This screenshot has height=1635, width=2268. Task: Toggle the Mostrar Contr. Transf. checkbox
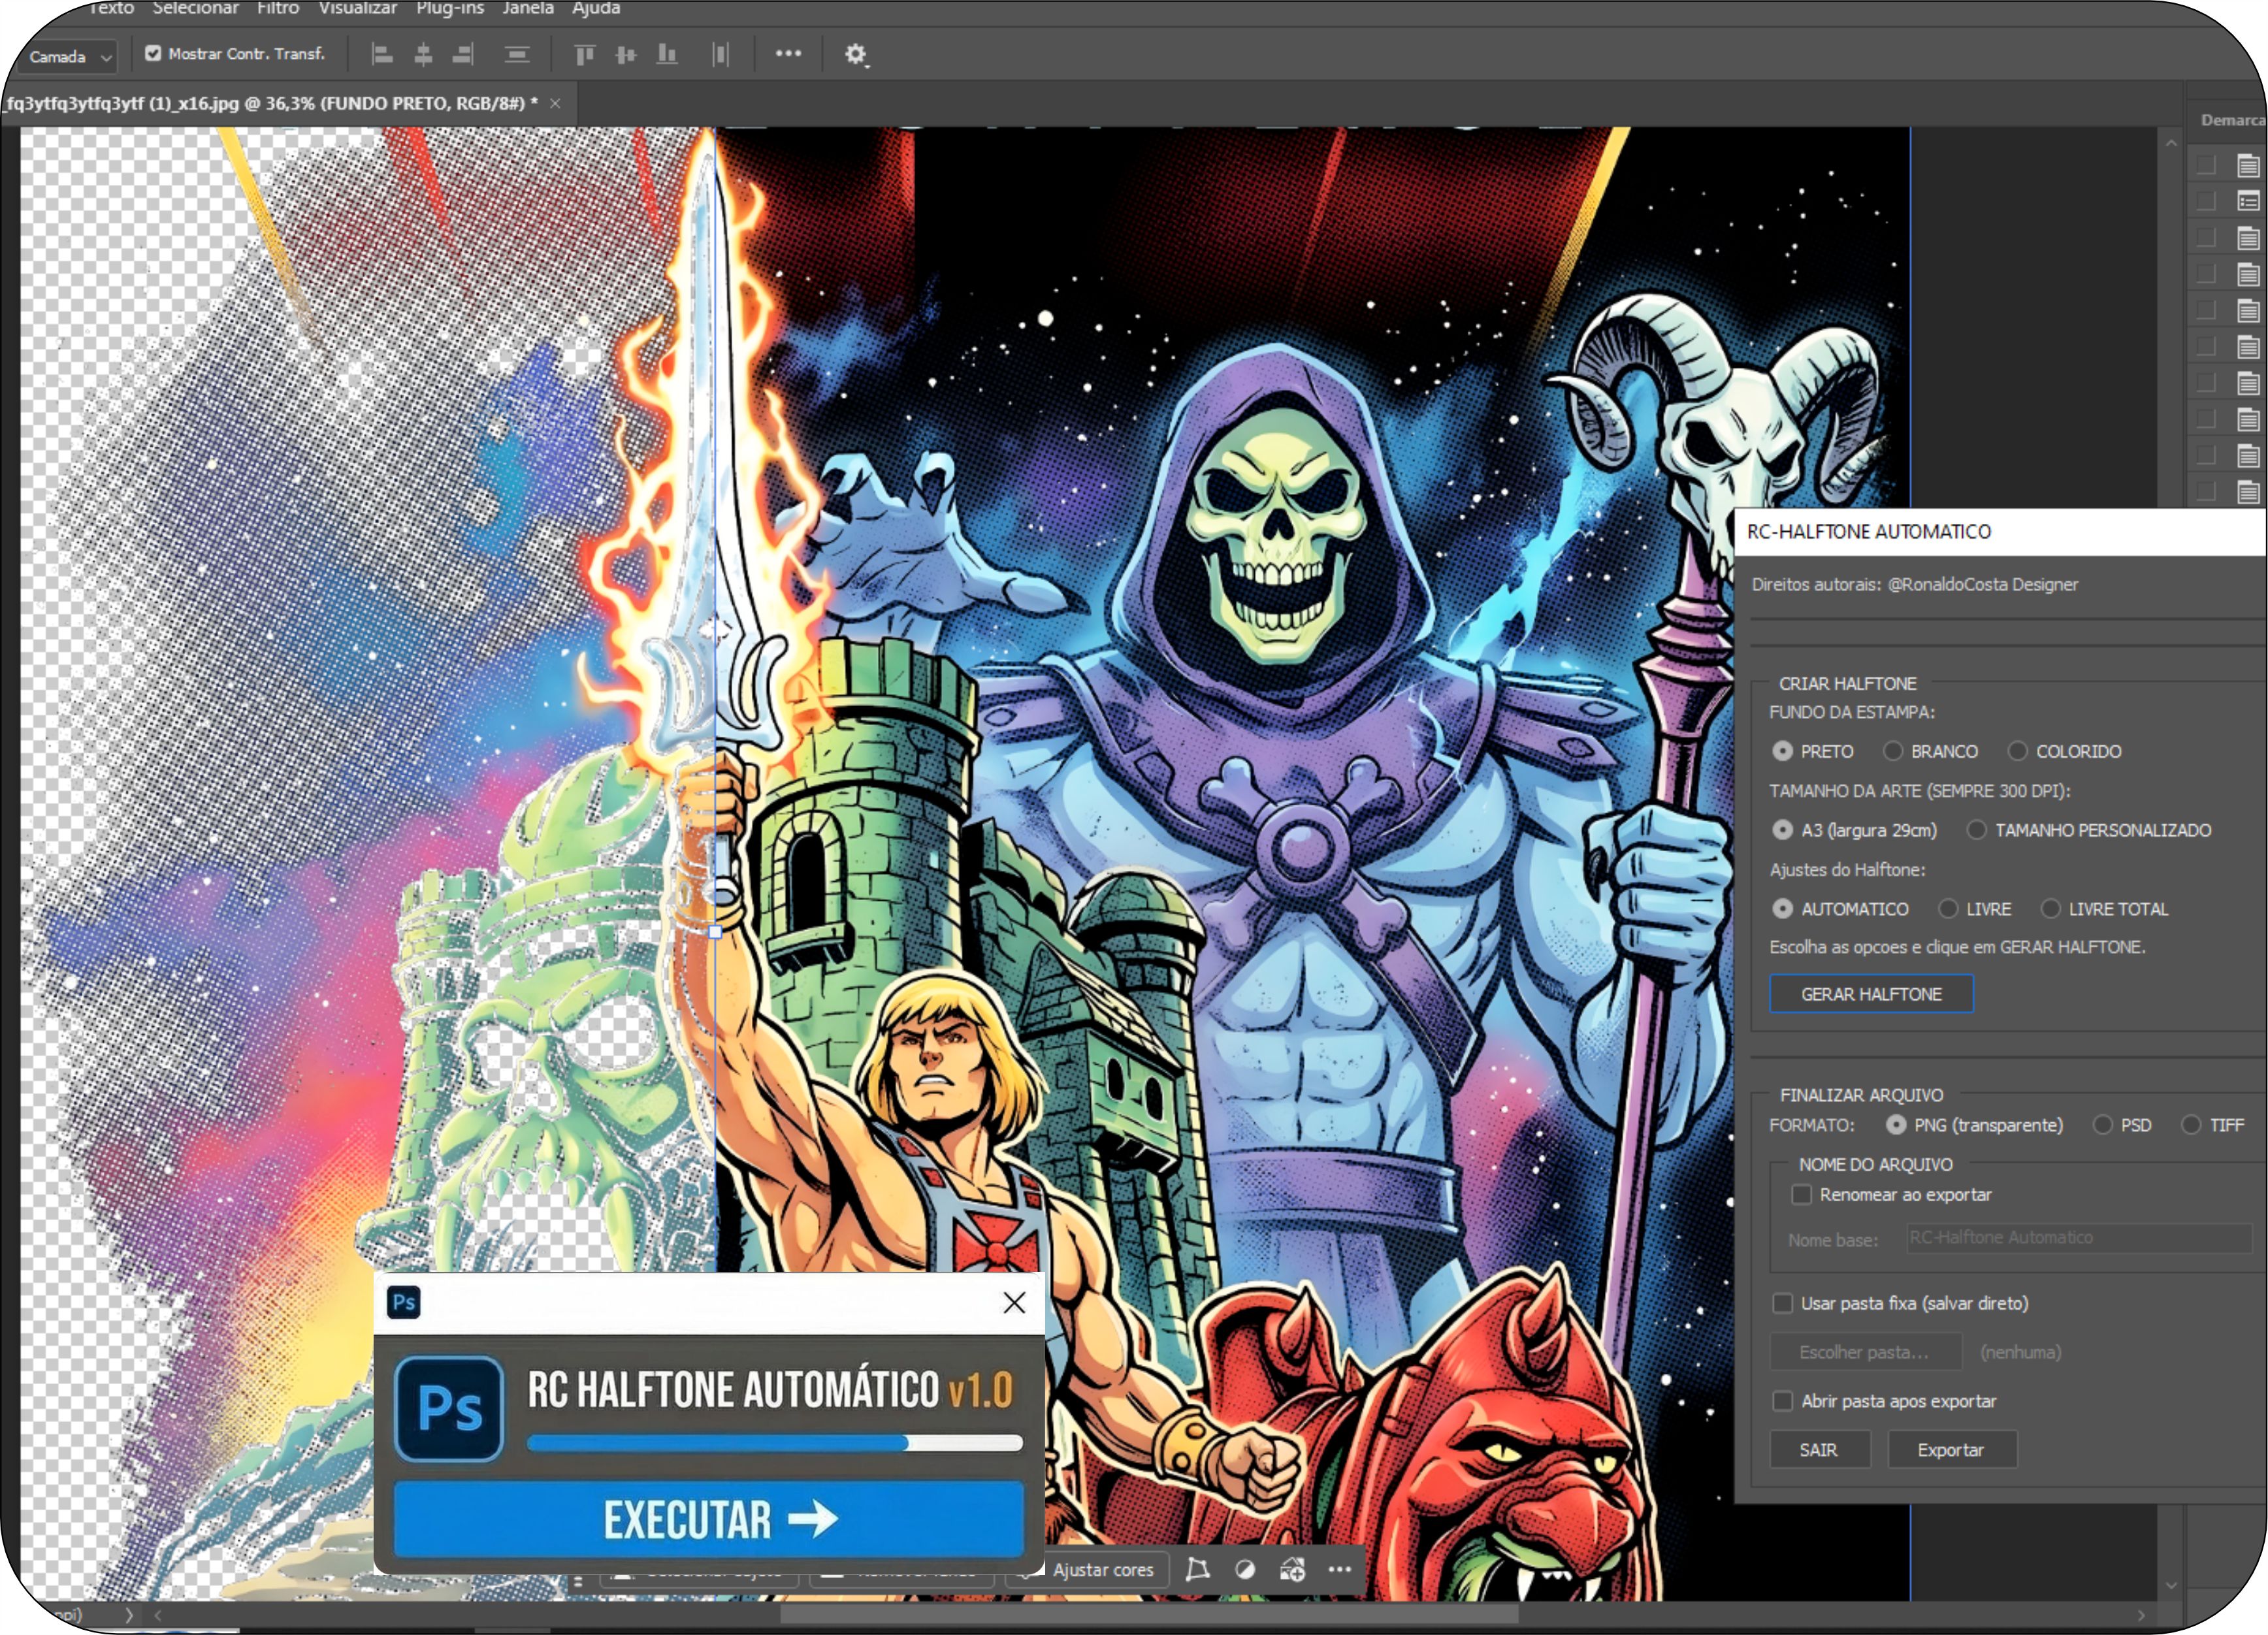coord(153,53)
